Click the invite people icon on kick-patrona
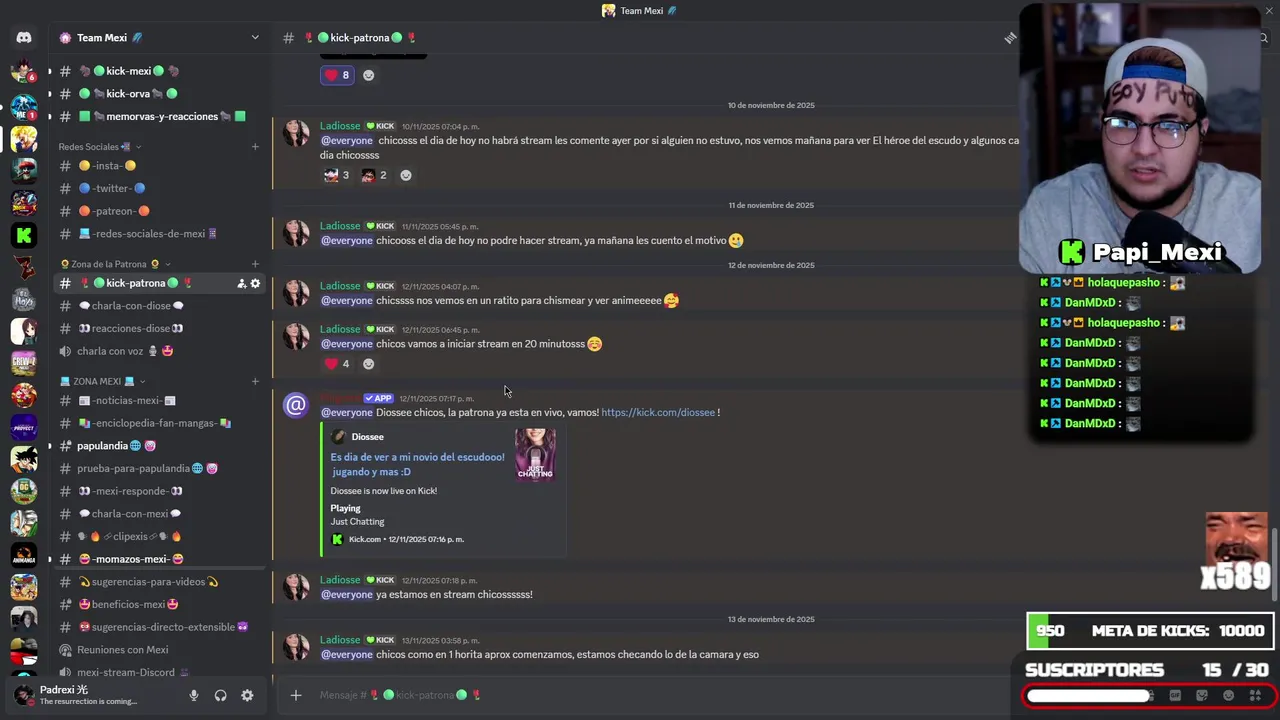Image resolution: width=1280 pixels, height=720 pixels. click(x=241, y=283)
